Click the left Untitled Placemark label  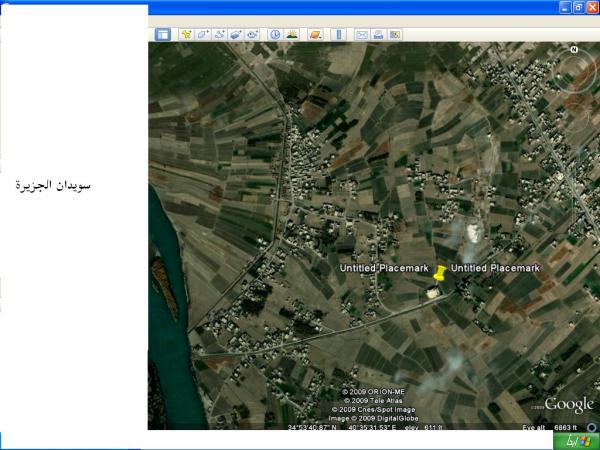coord(383,269)
